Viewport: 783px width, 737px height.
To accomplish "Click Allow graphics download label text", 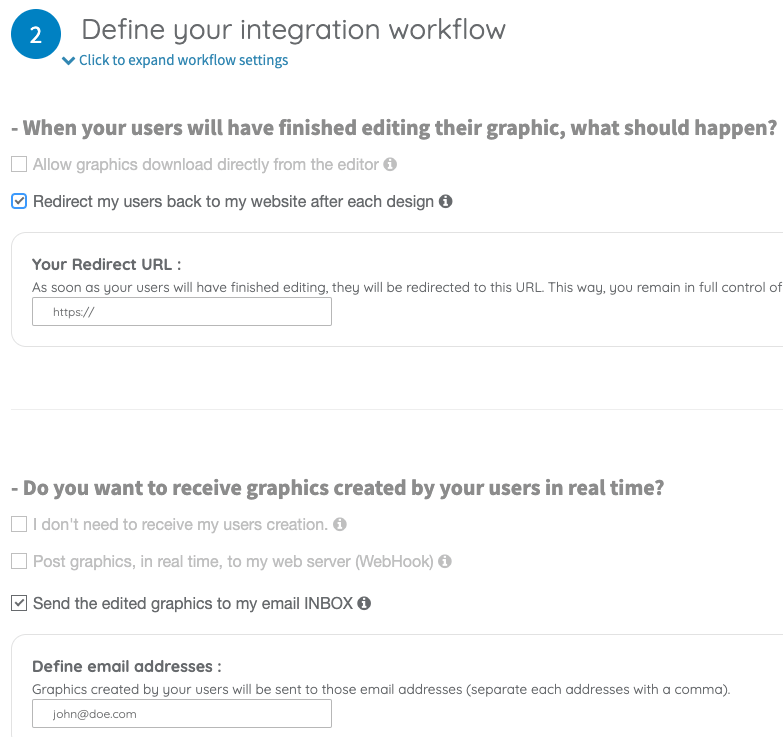I will pyautogui.click(x=206, y=164).
